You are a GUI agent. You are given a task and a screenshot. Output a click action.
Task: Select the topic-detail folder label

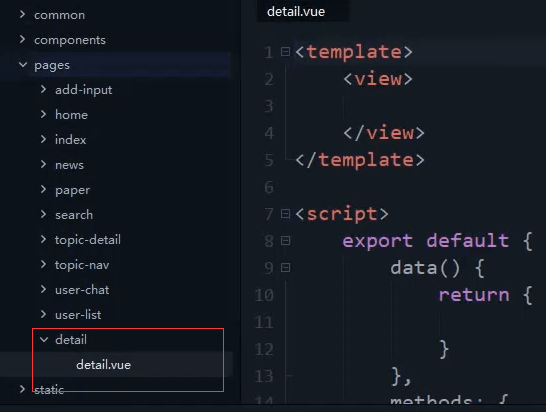[x=88, y=240]
